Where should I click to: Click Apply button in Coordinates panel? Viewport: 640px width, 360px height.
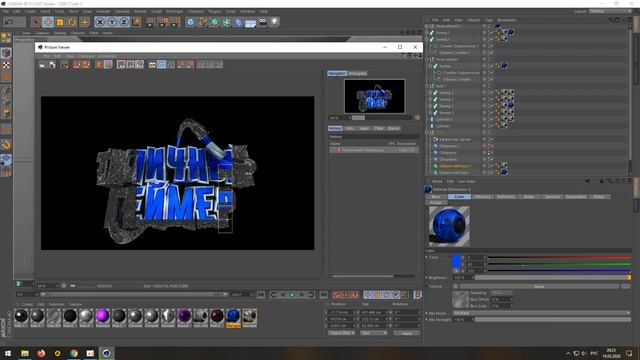[x=407, y=333]
